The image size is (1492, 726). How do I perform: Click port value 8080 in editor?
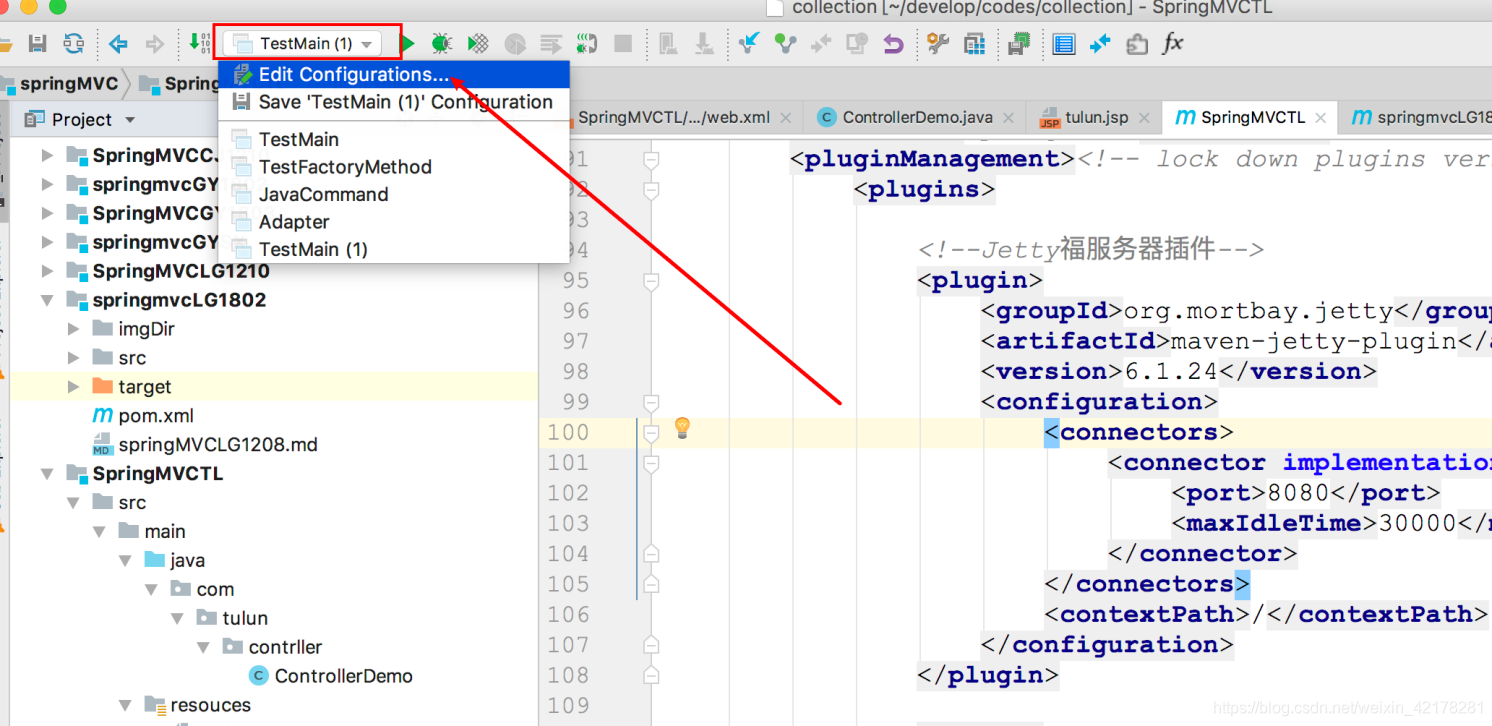[x=1297, y=493]
